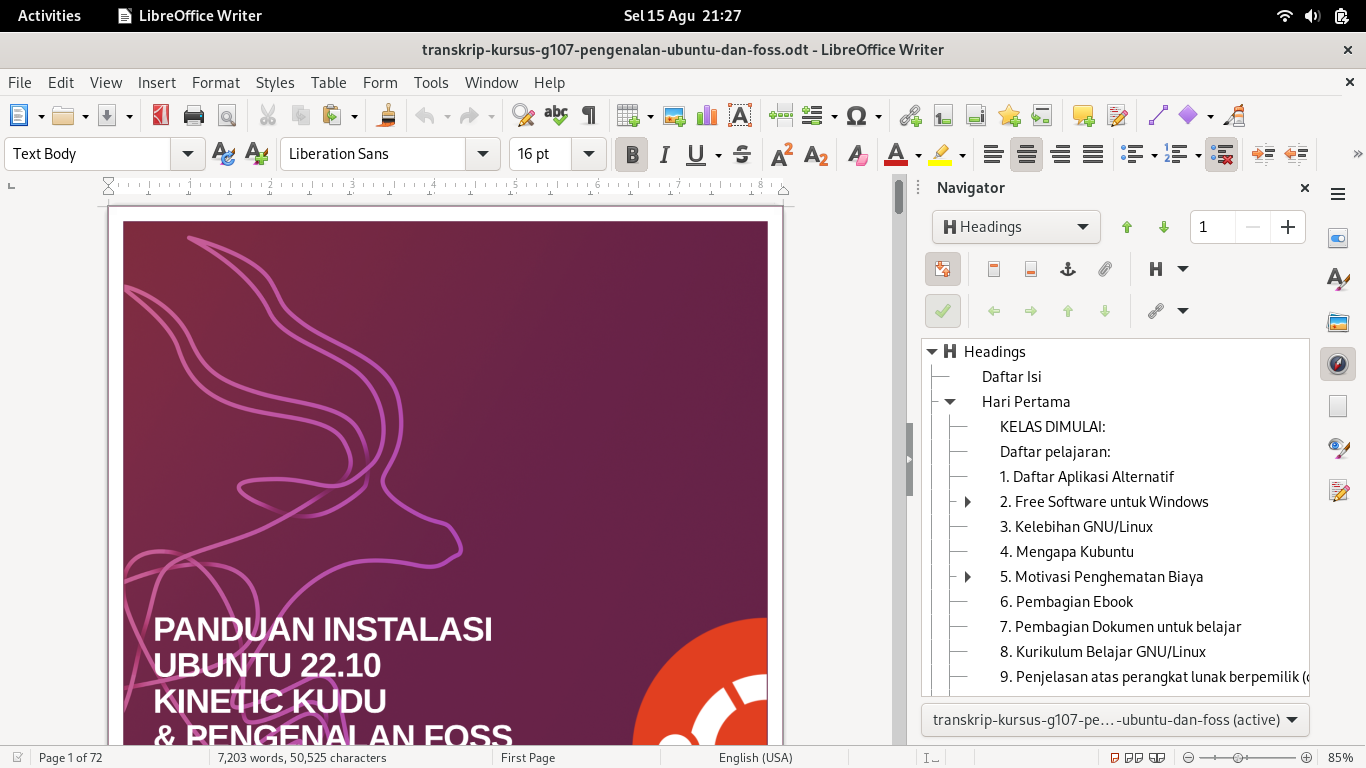This screenshot has height=768, width=1366.
Task: Open Navigate By Headings dropdown
Action: point(1016,227)
